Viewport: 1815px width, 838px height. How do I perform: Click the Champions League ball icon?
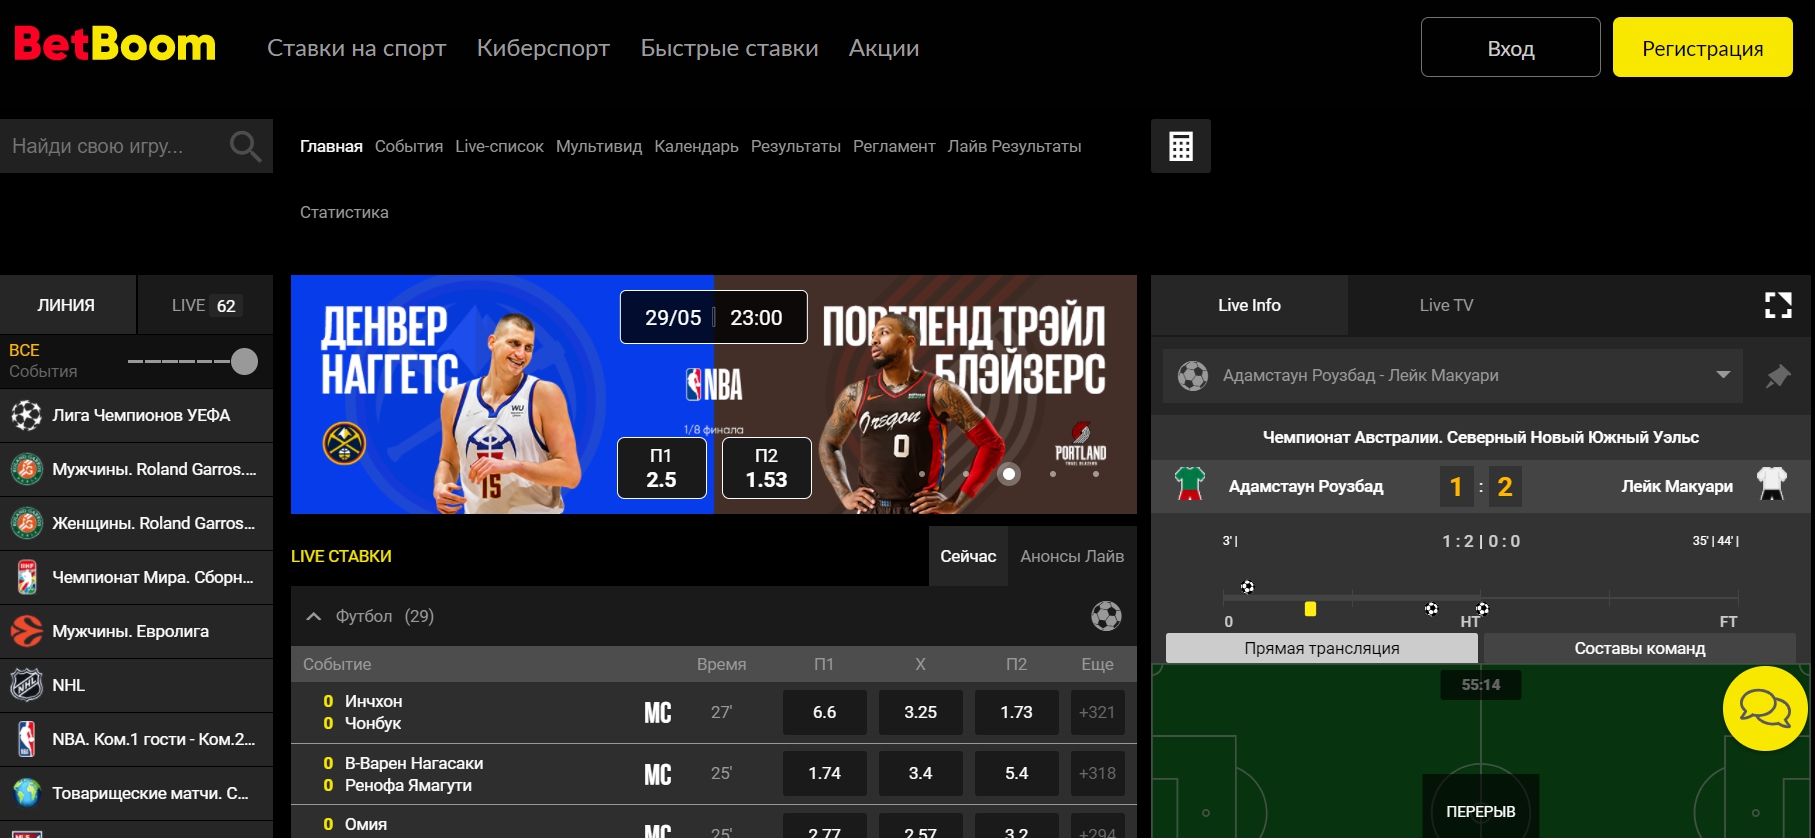[x=27, y=415]
